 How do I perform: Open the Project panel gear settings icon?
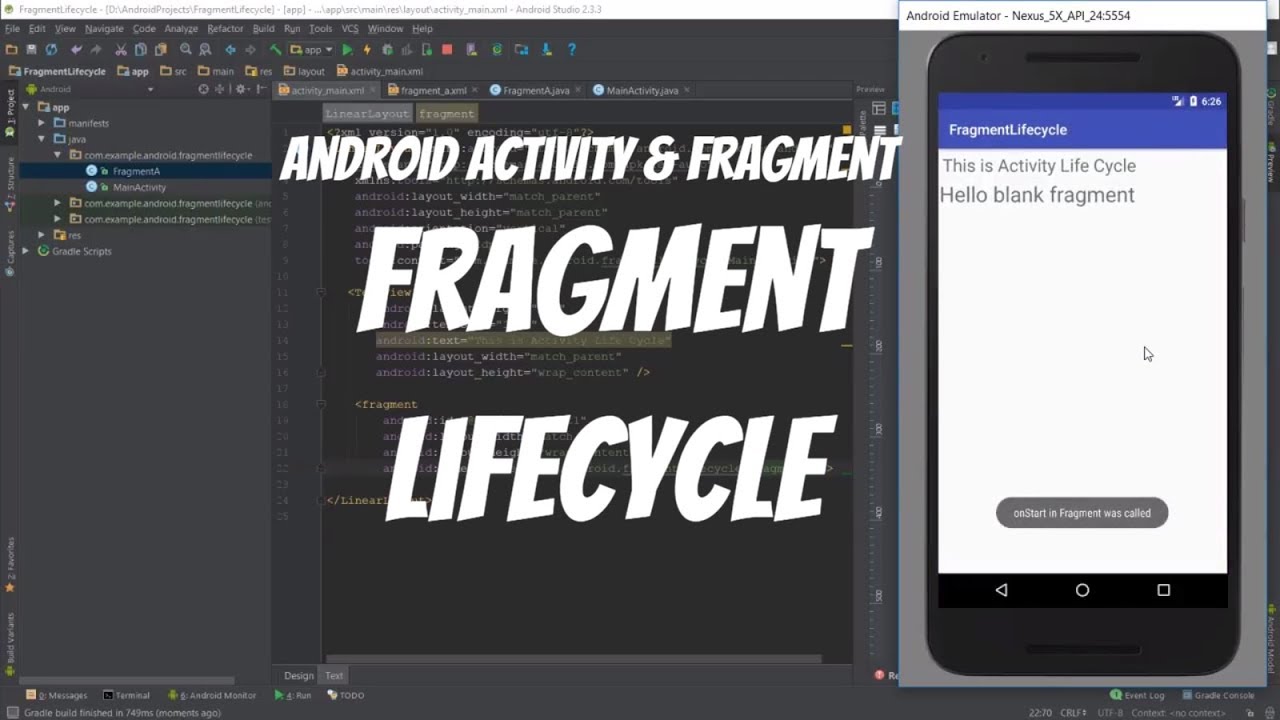point(241,89)
